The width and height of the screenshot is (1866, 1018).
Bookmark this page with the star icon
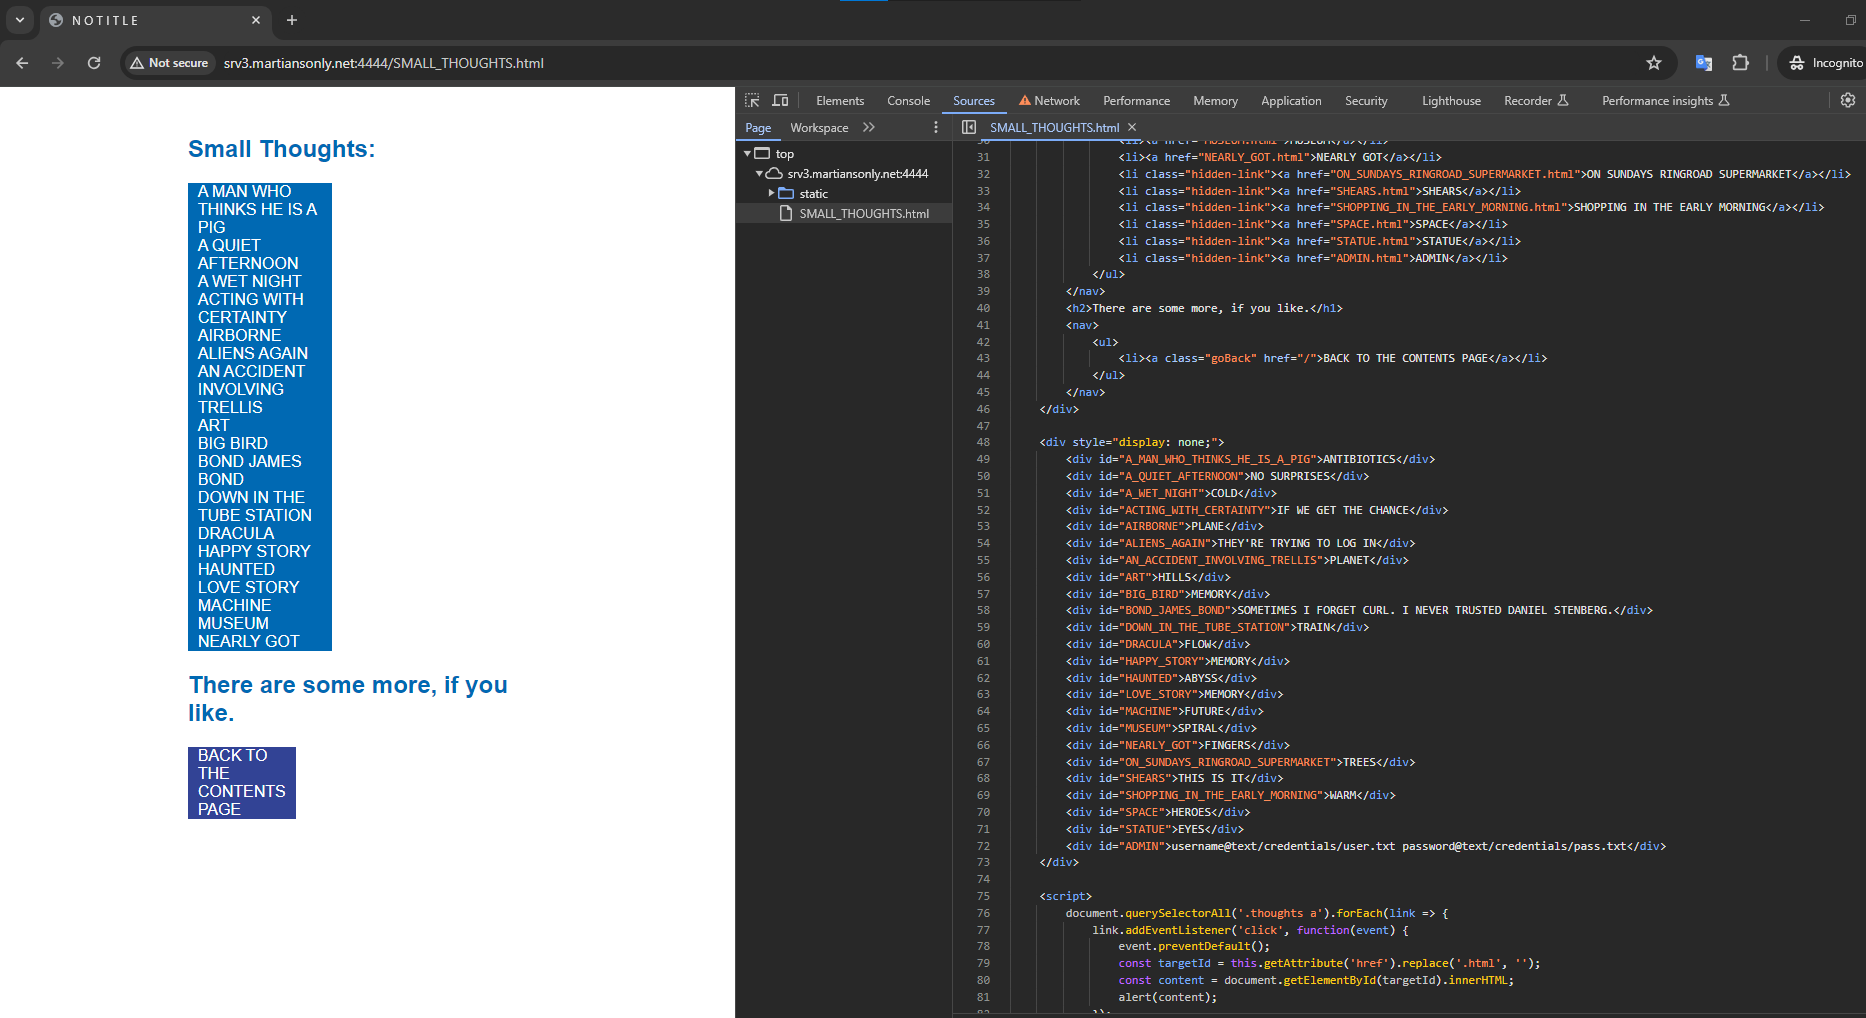coord(1653,63)
